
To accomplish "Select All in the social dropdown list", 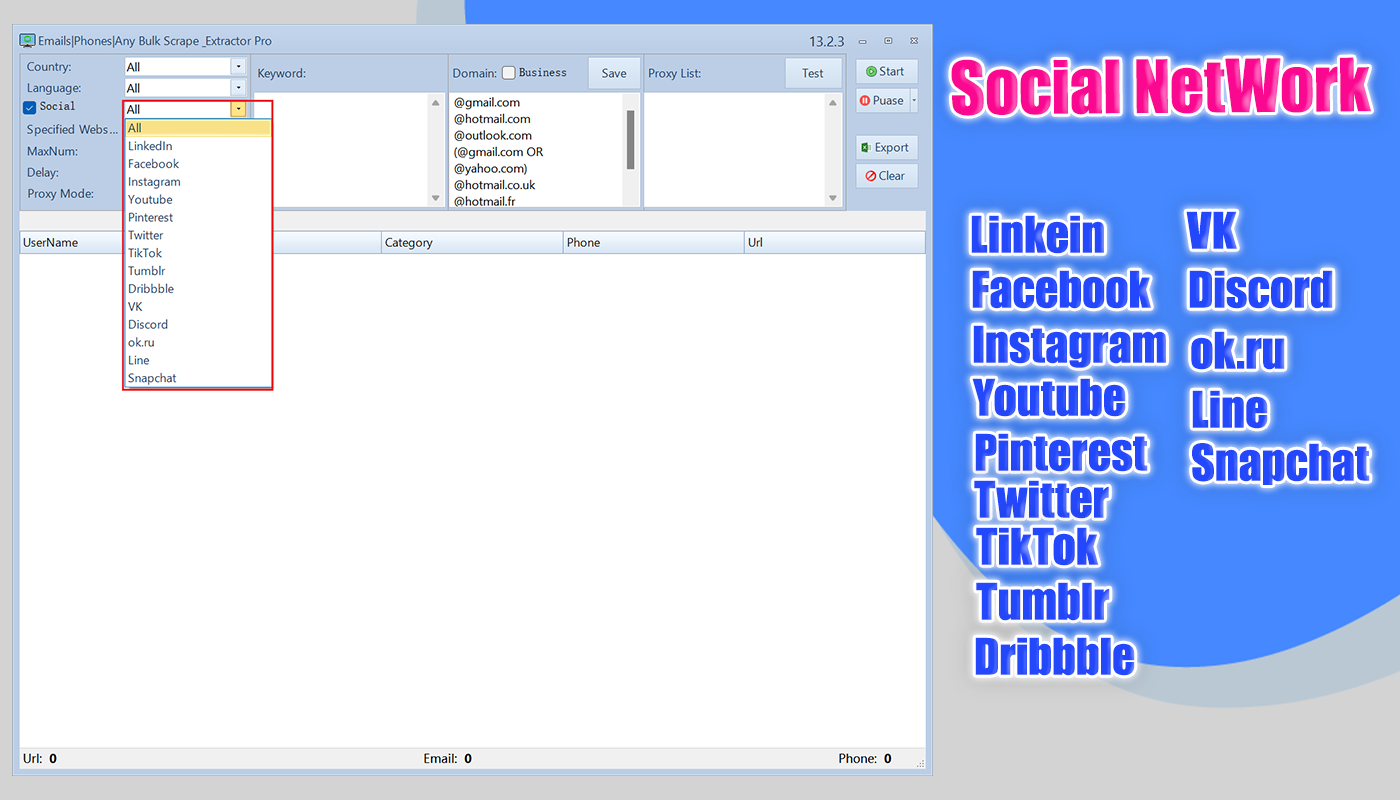I will [198, 128].
